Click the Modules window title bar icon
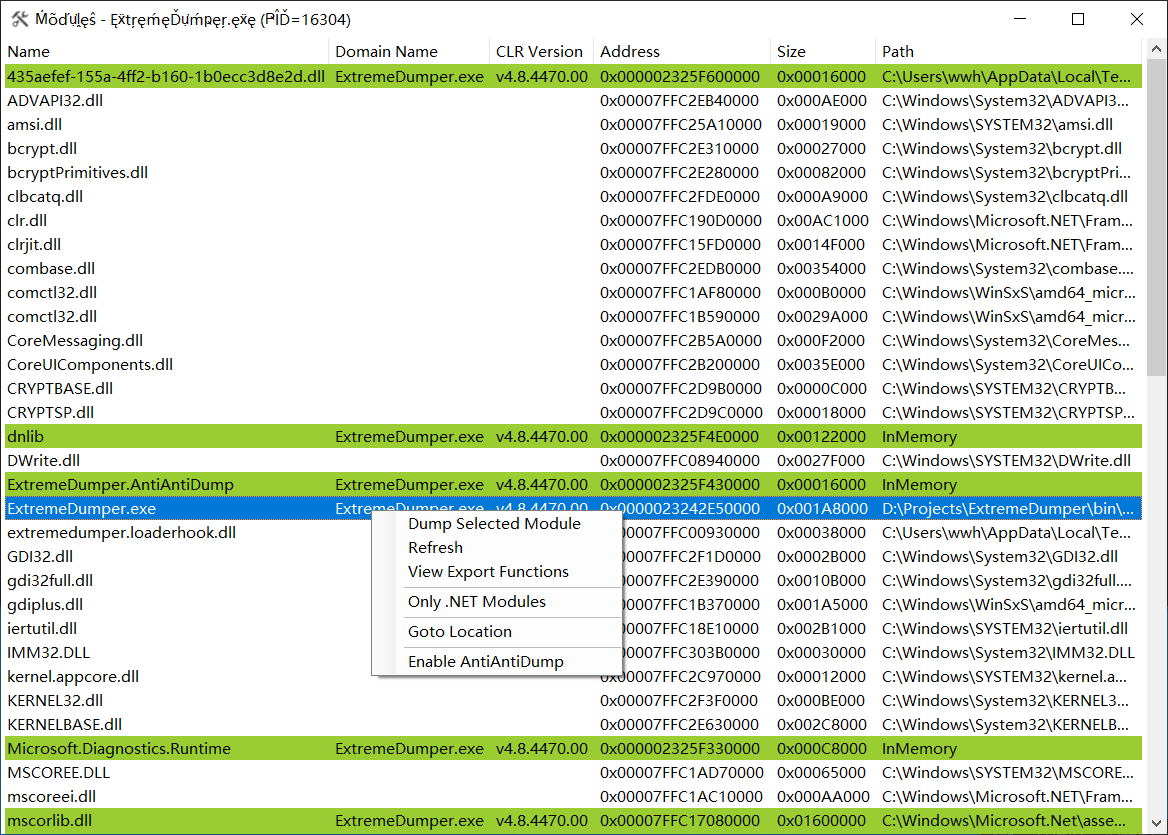Image resolution: width=1168 pixels, height=835 pixels. click(x=20, y=19)
